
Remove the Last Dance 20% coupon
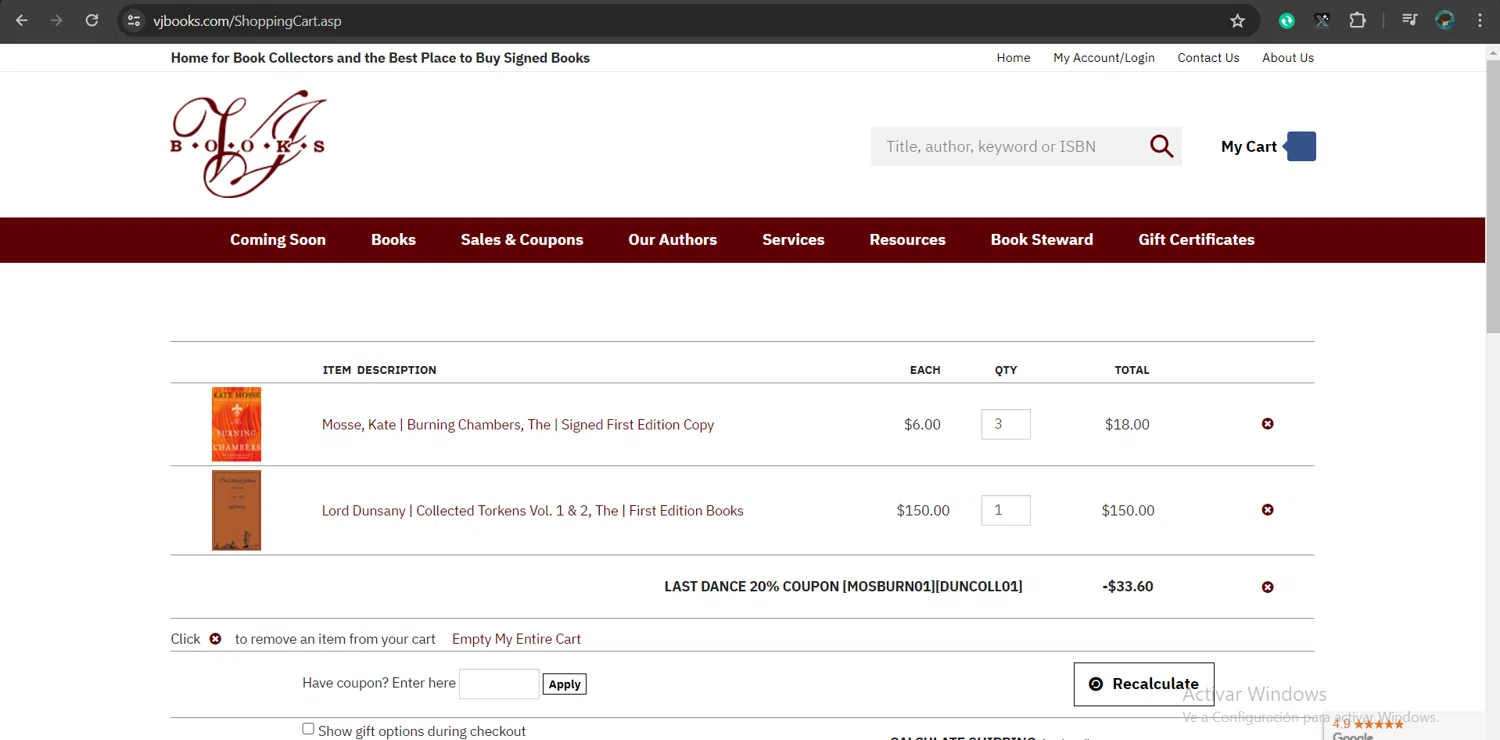tap(1267, 587)
